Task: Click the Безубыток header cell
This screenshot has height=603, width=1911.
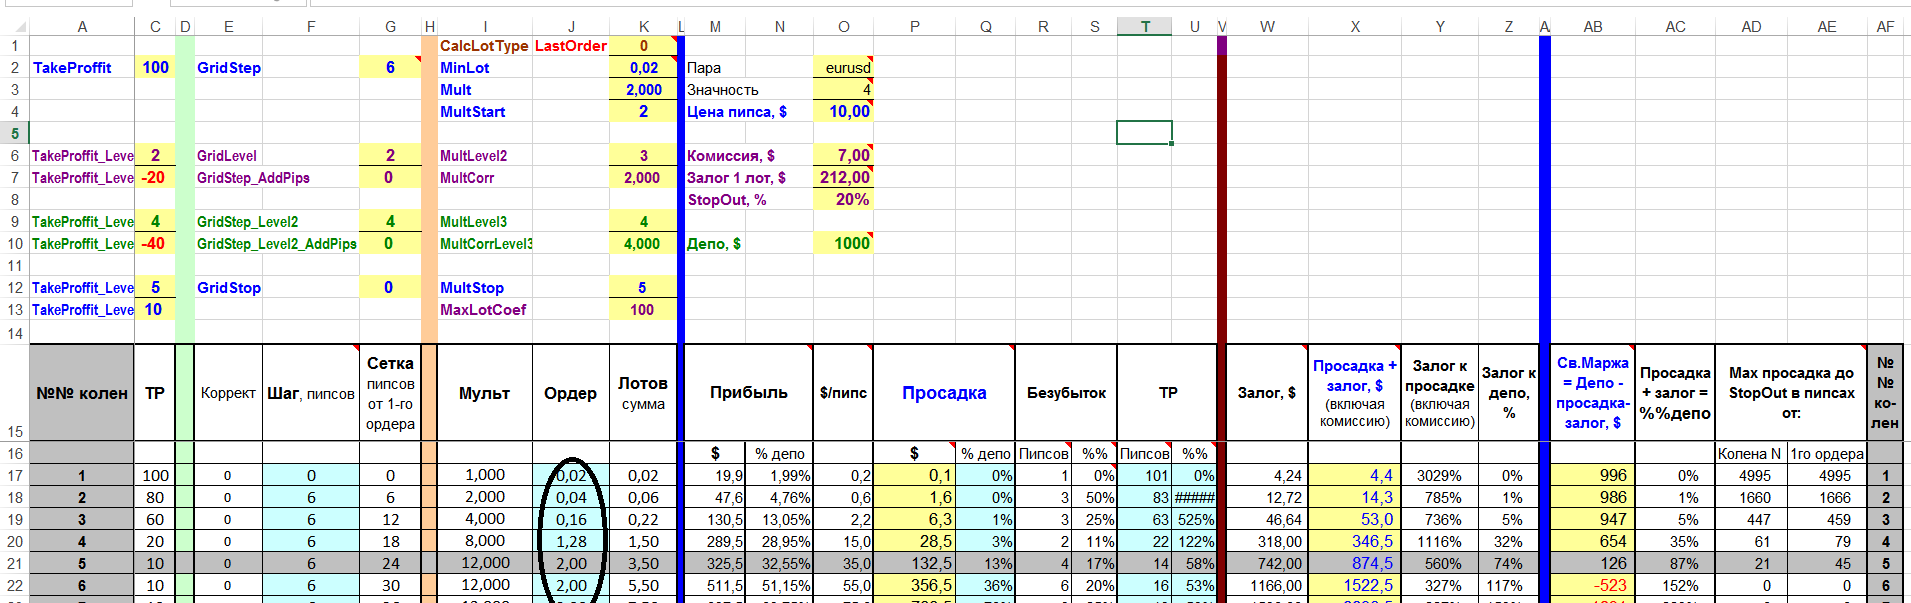Action: [1066, 393]
